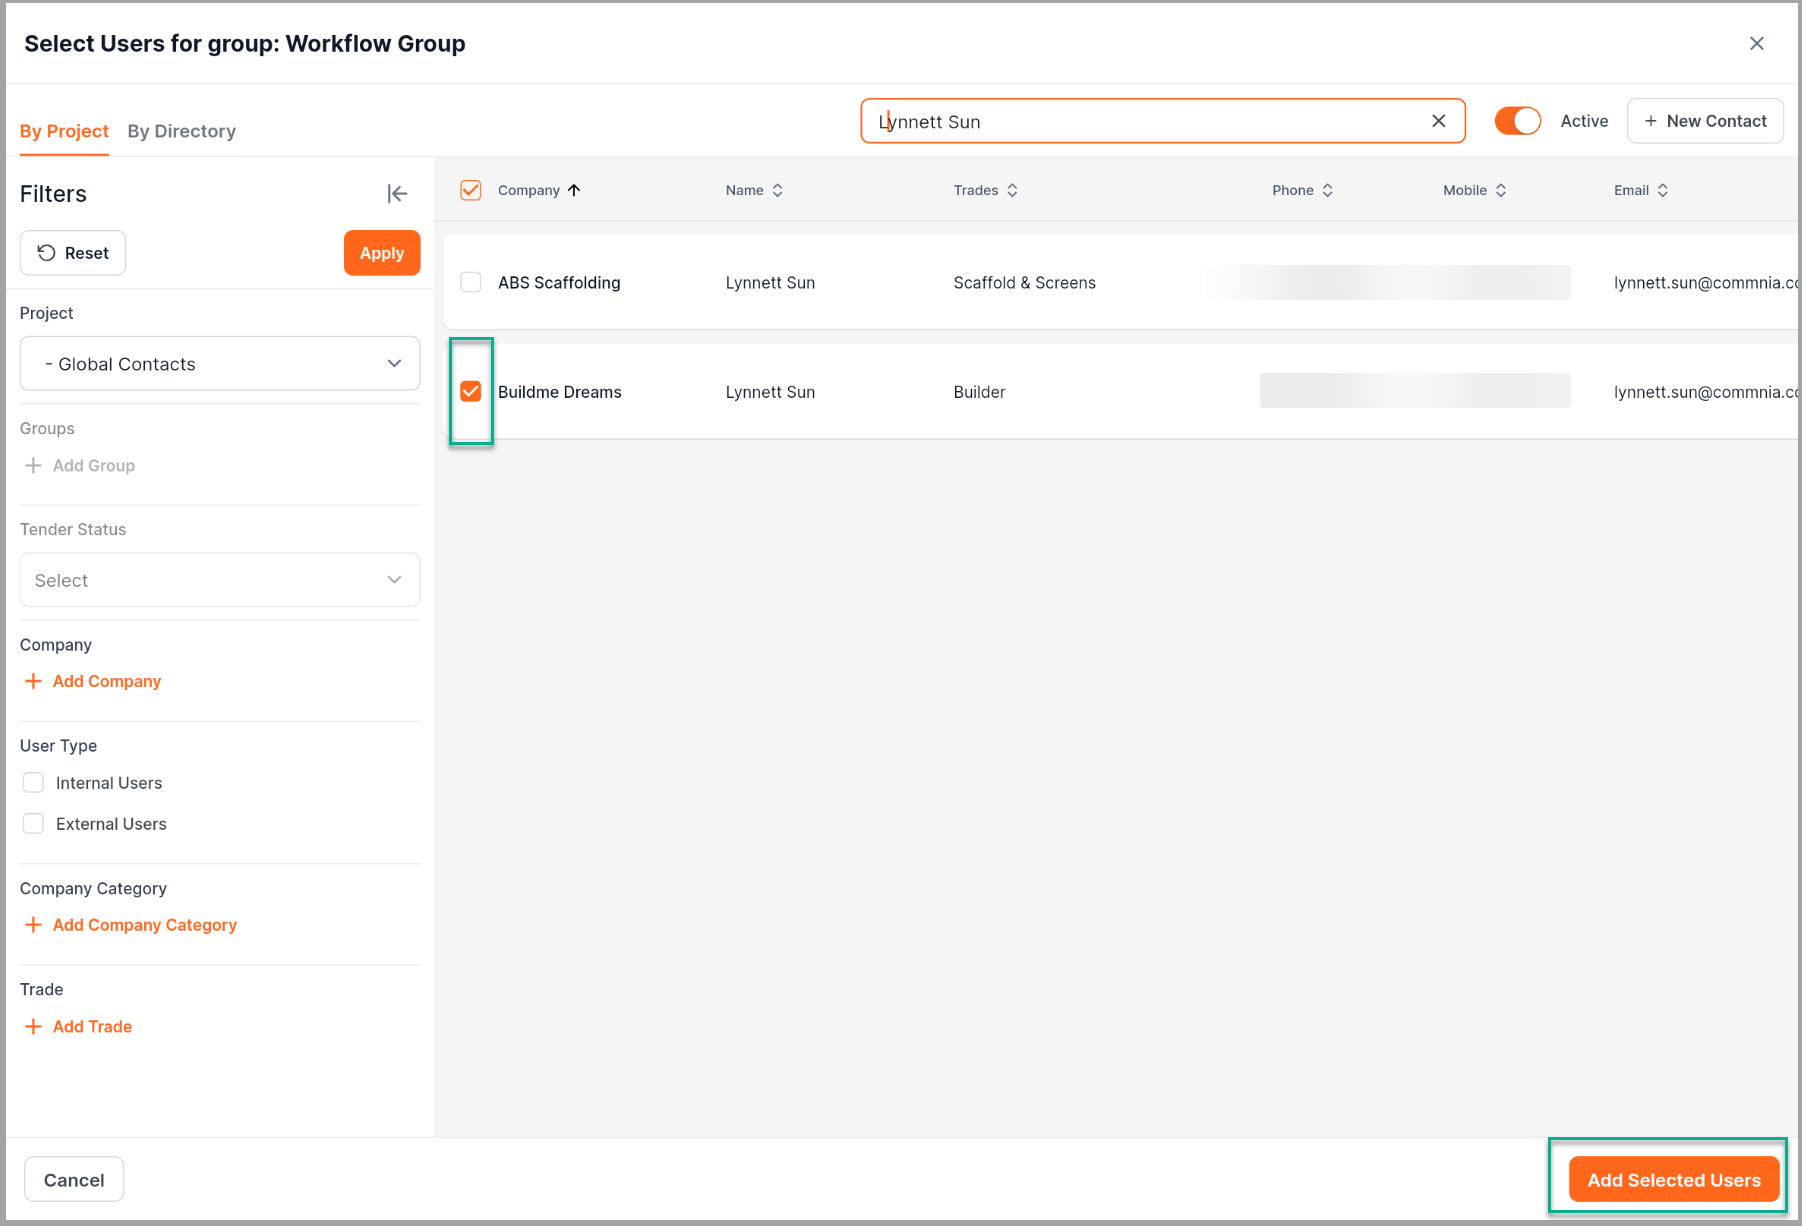Sort the Mobile column
This screenshot has height=1226, width=1802.
click(1500, 190)
